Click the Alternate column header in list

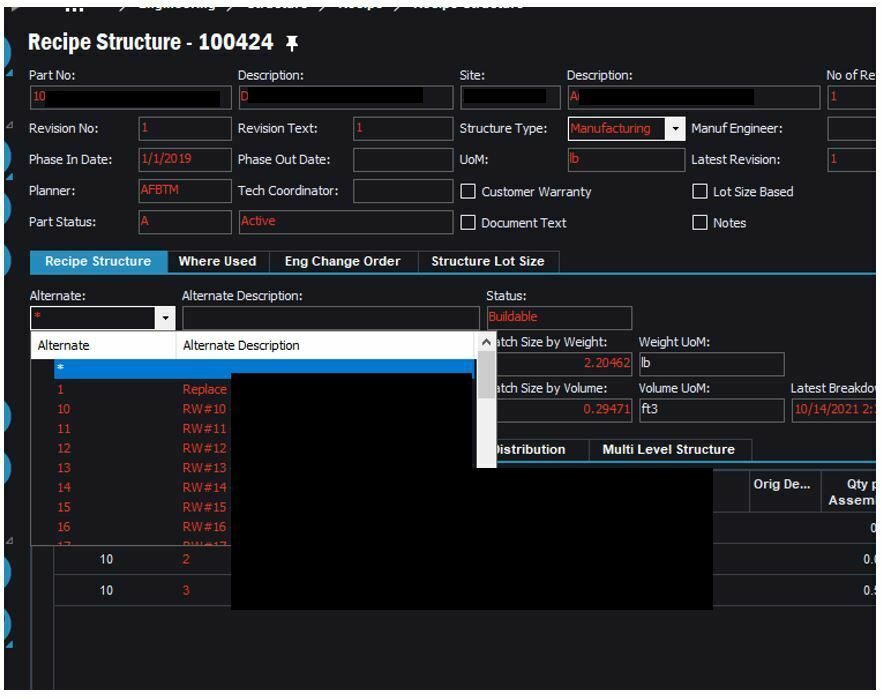coord(103,345)
